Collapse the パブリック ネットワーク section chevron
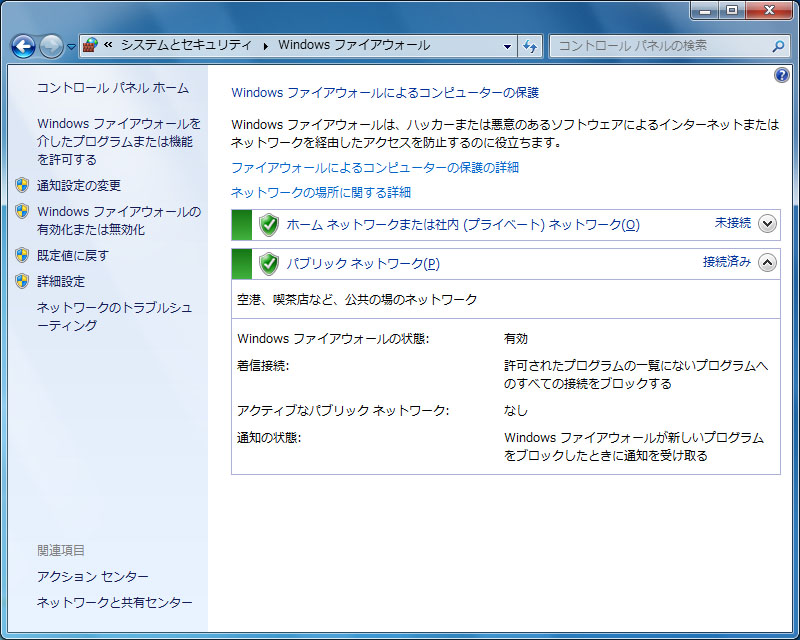 pos(767,262)
